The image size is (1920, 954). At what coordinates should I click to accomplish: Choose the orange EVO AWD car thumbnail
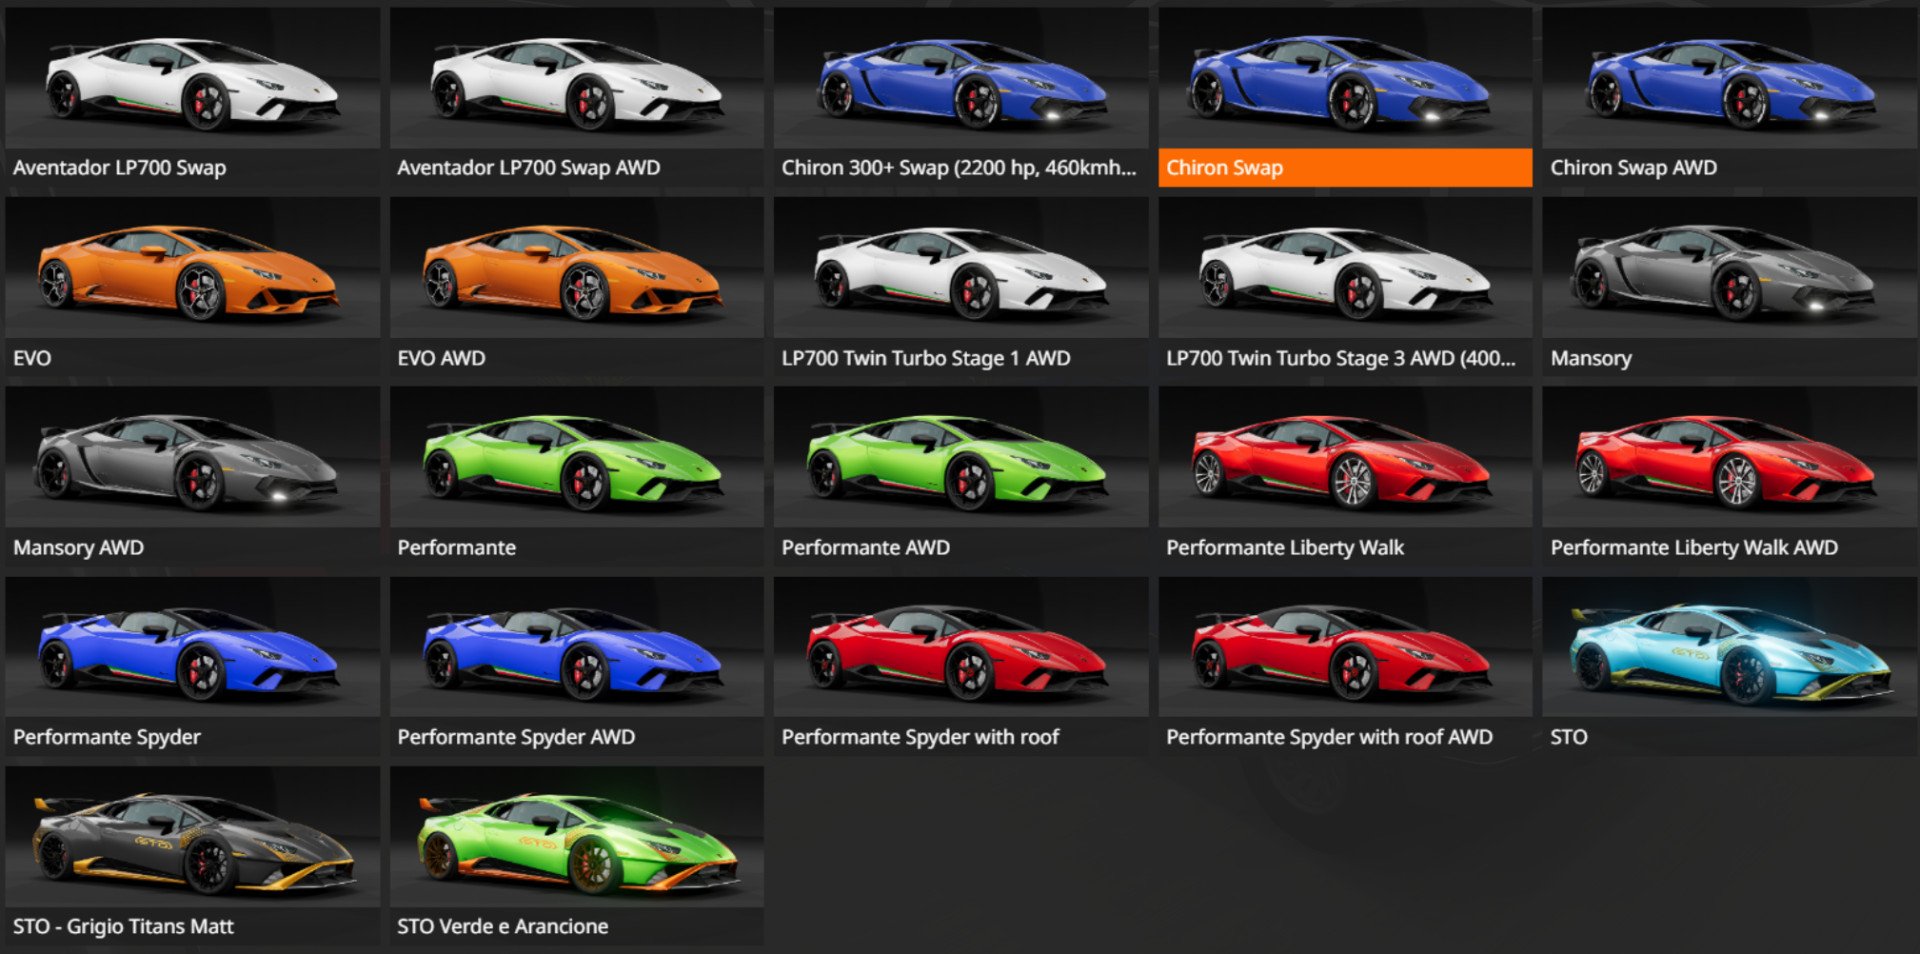576,268
